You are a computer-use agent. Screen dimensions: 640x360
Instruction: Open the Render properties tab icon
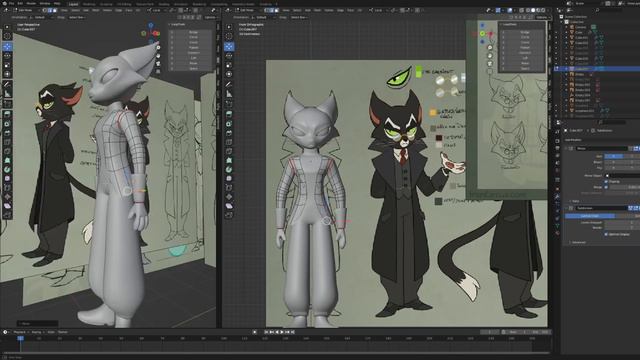point(557,141)
